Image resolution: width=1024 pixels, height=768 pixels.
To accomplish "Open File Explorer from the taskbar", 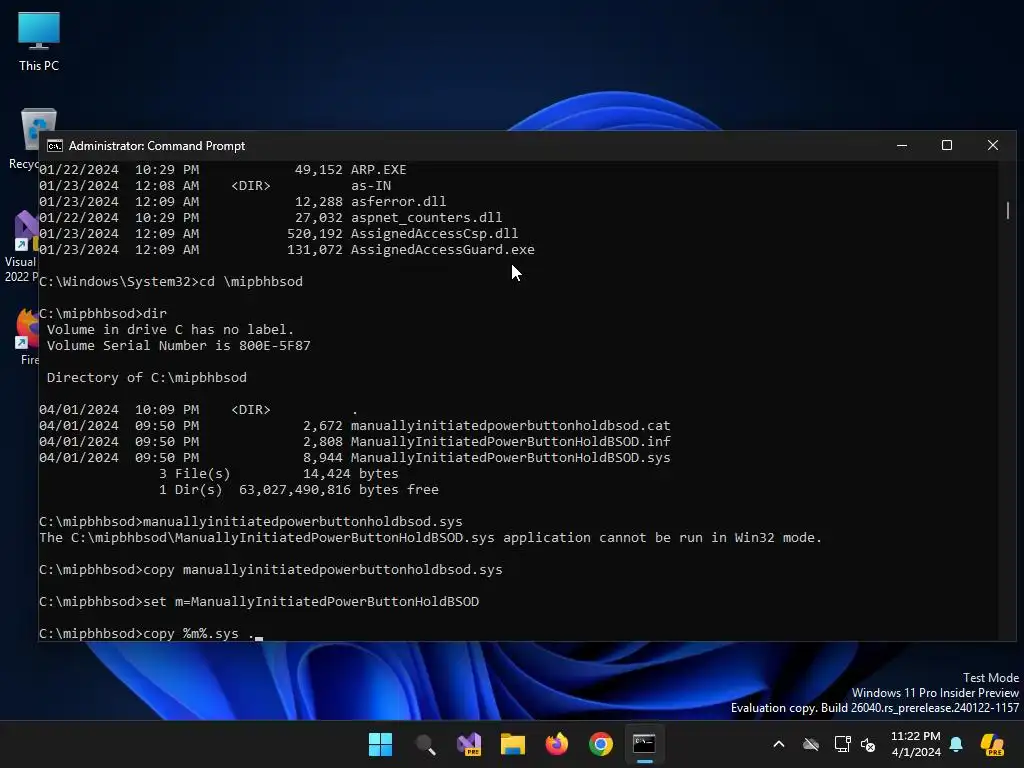I will (x=513, y=744).
